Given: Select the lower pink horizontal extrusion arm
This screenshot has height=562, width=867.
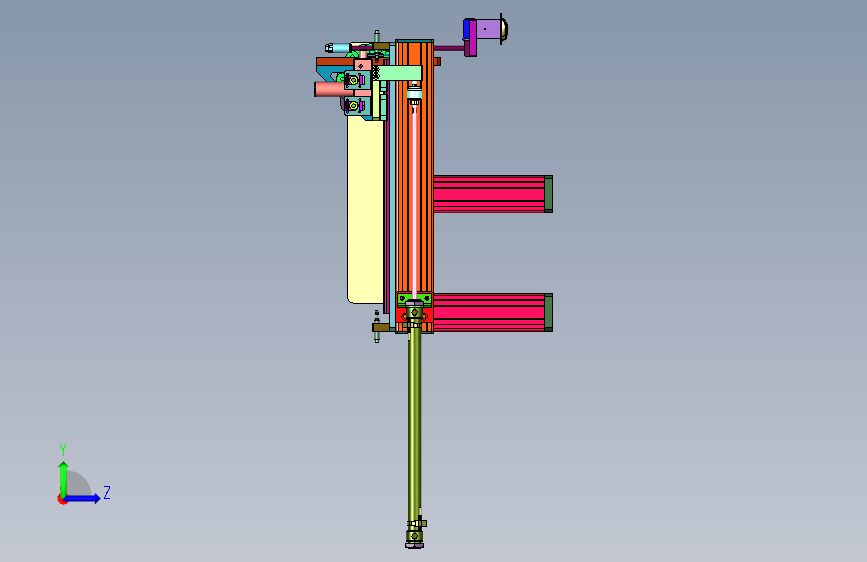Looking at the screenshot, I should [x=489, y=313].
